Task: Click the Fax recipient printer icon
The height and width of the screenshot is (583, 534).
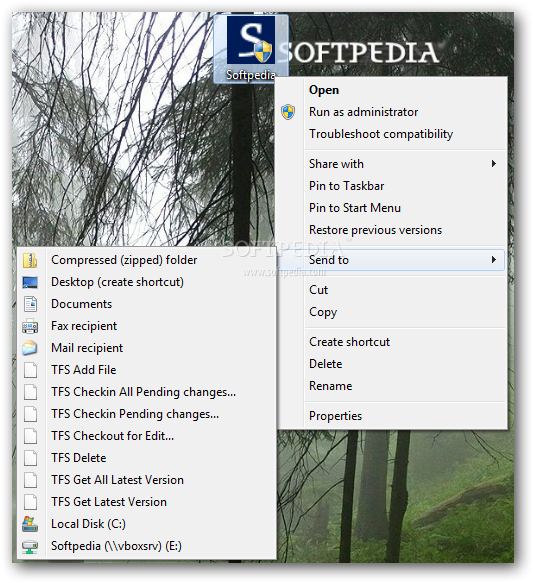Action: pyautogui.click(x=30, y=326)
